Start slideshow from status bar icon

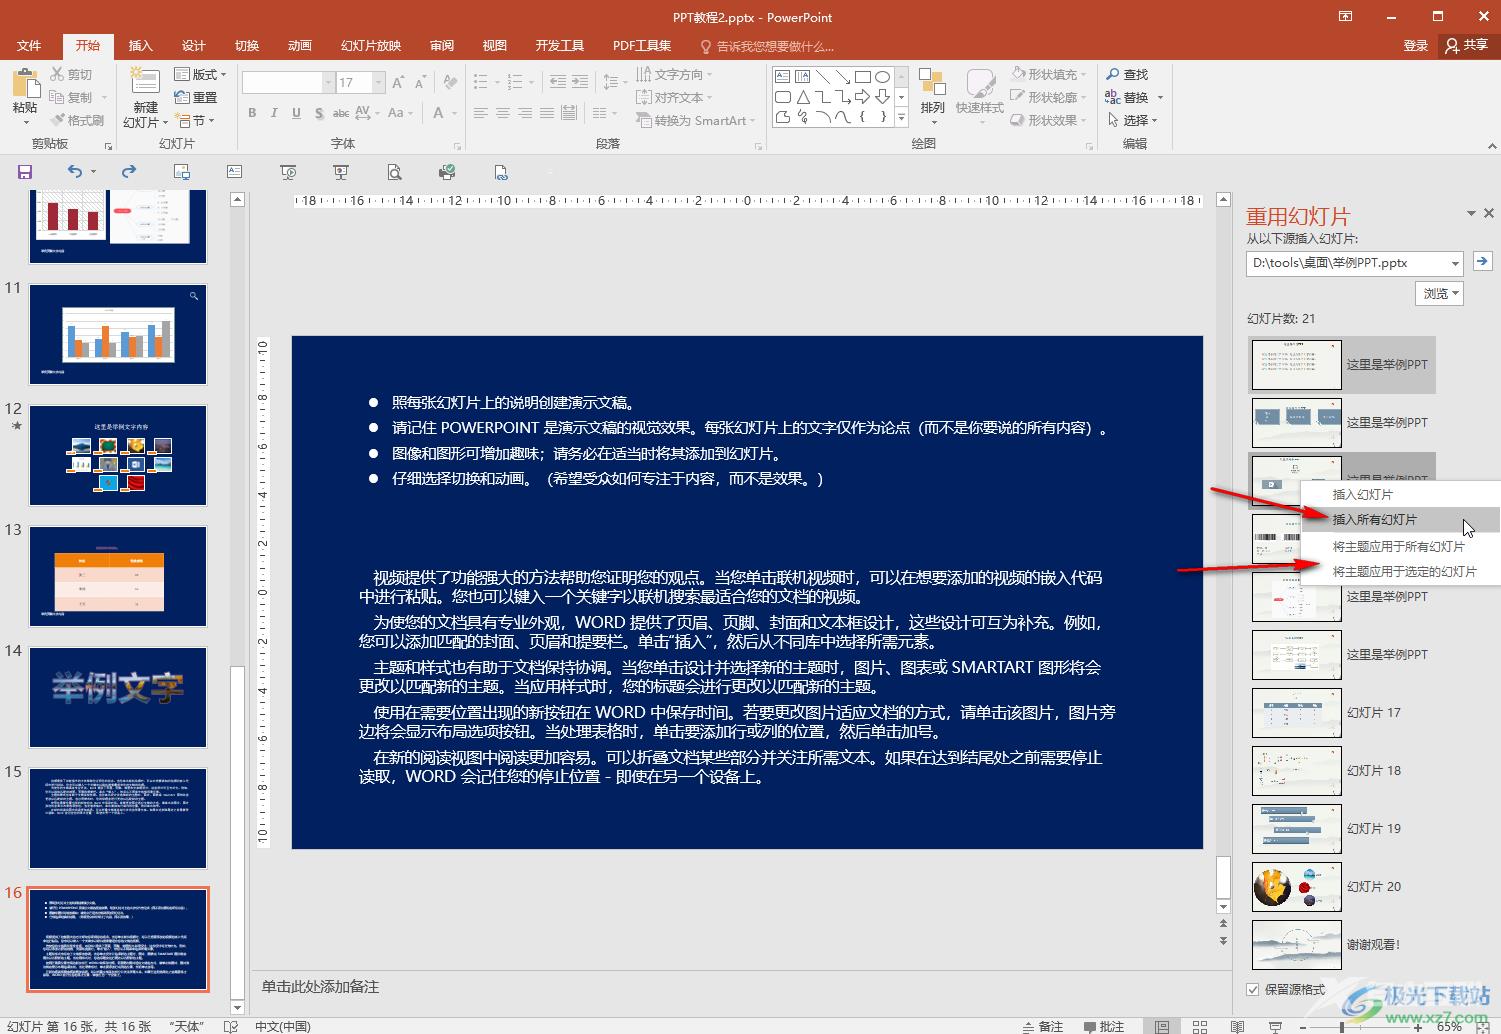[x=1275, y=1026]
